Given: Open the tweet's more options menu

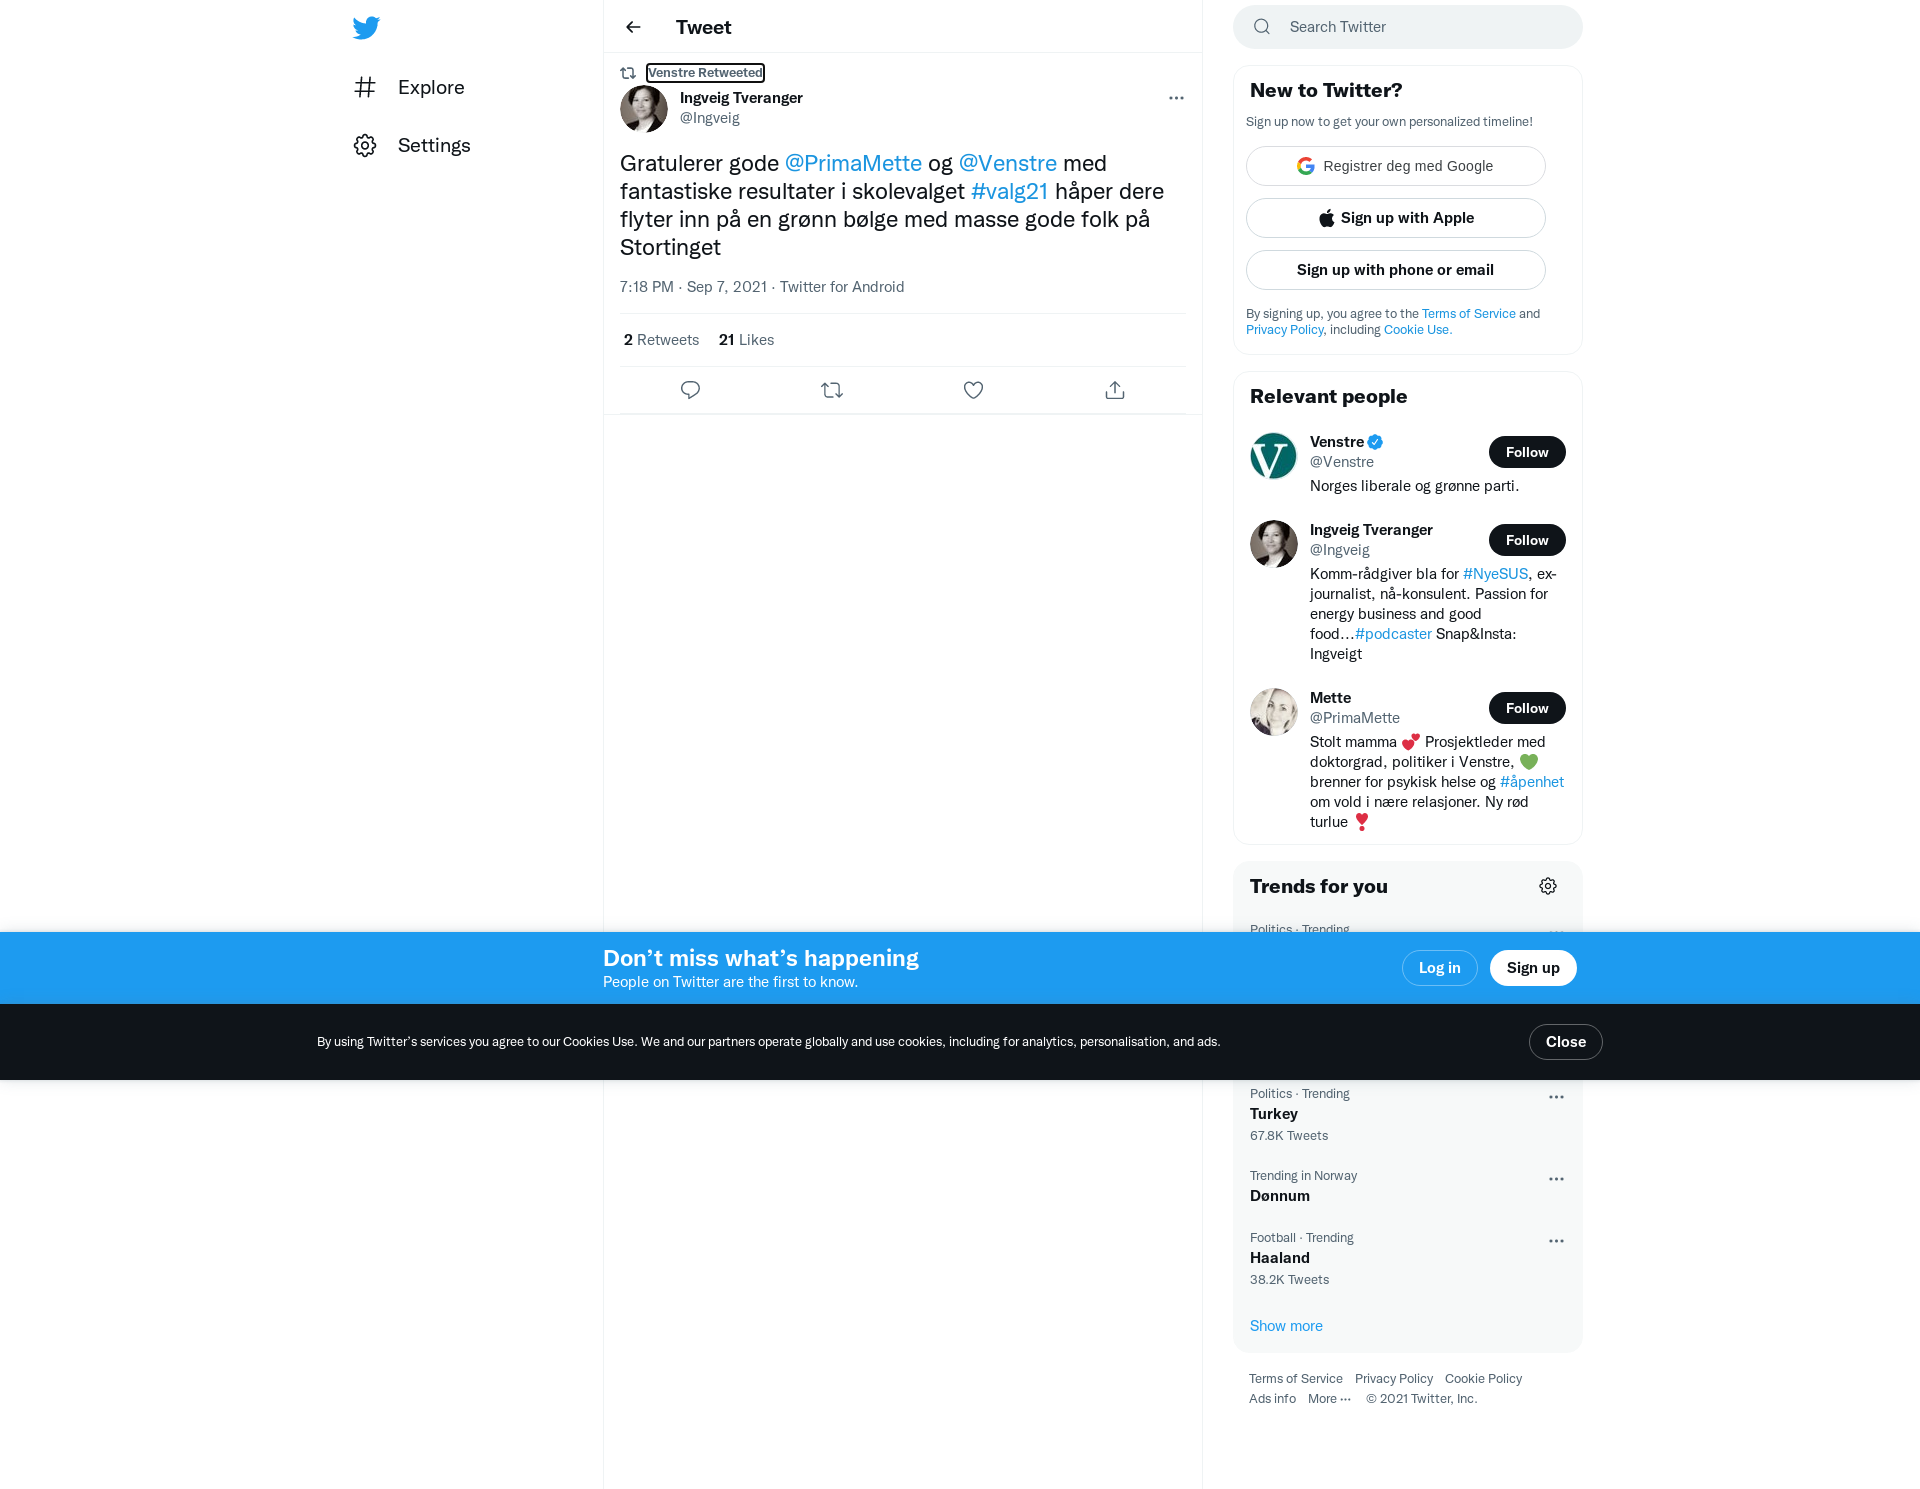Looking at the screenshot, I should tap(1176, 98).
